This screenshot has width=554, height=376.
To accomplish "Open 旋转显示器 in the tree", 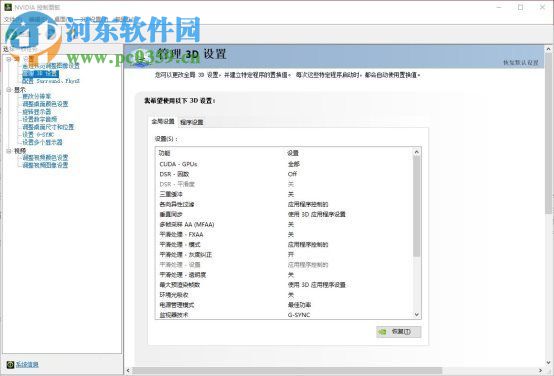I will point(37,112).
